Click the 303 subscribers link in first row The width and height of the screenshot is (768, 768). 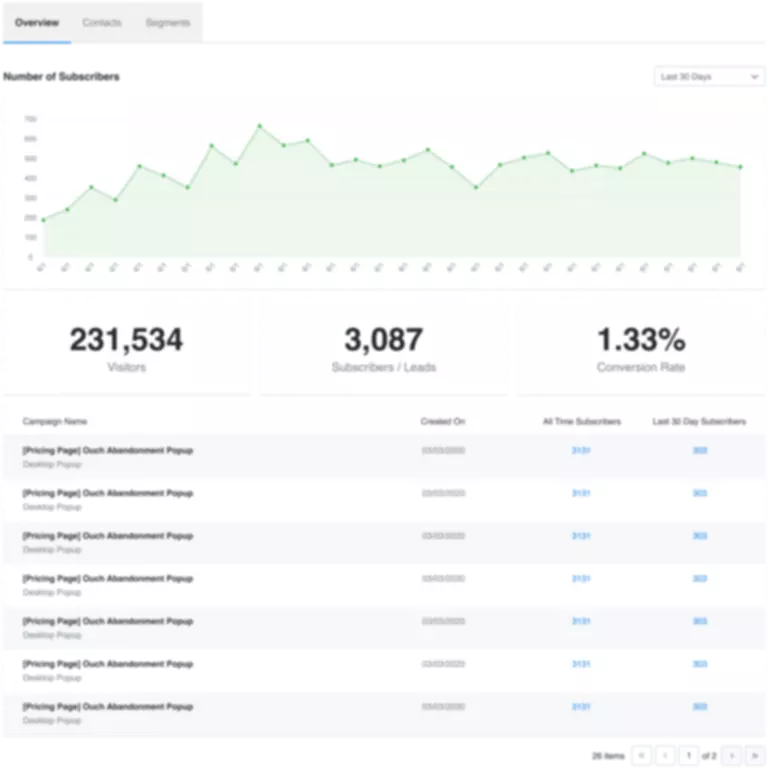pyautogui.click(x=700, y=451)
